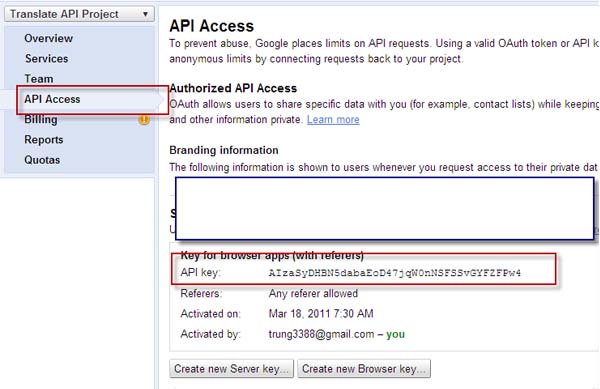This screenshot has height=389, width=600.
Task: Open Reports in sidebar
Action: click(44, 140)
